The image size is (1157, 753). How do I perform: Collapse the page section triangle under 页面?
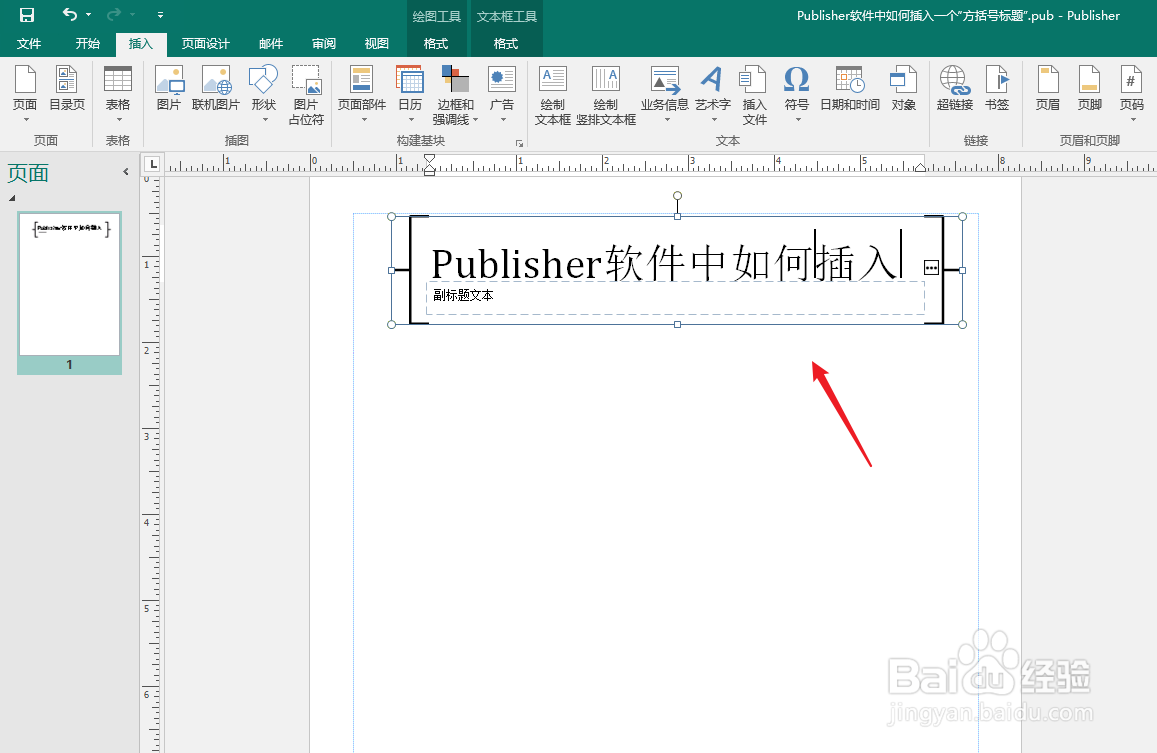tap(12, 198)
